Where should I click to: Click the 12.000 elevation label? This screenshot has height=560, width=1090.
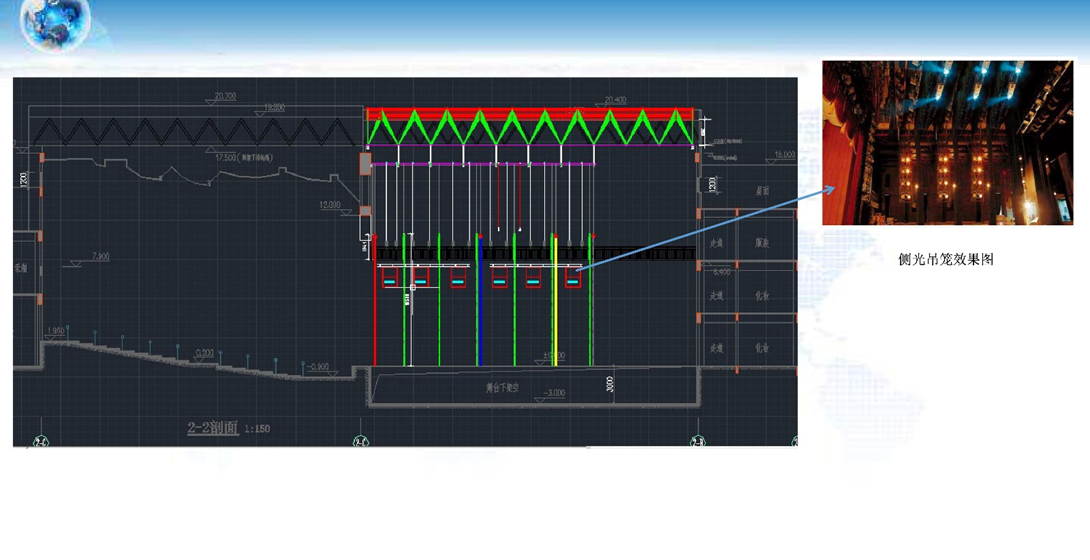pyautogui.click(x=330, y=205)
